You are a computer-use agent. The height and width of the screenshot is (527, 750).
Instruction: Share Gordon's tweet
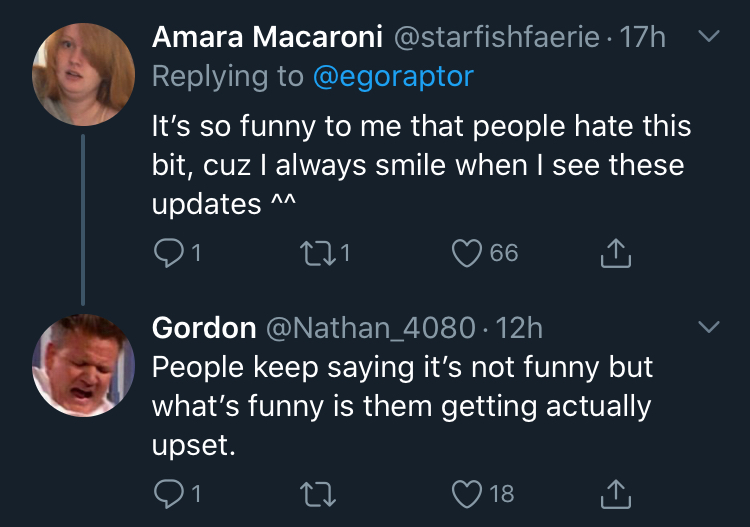click(616, 494)
